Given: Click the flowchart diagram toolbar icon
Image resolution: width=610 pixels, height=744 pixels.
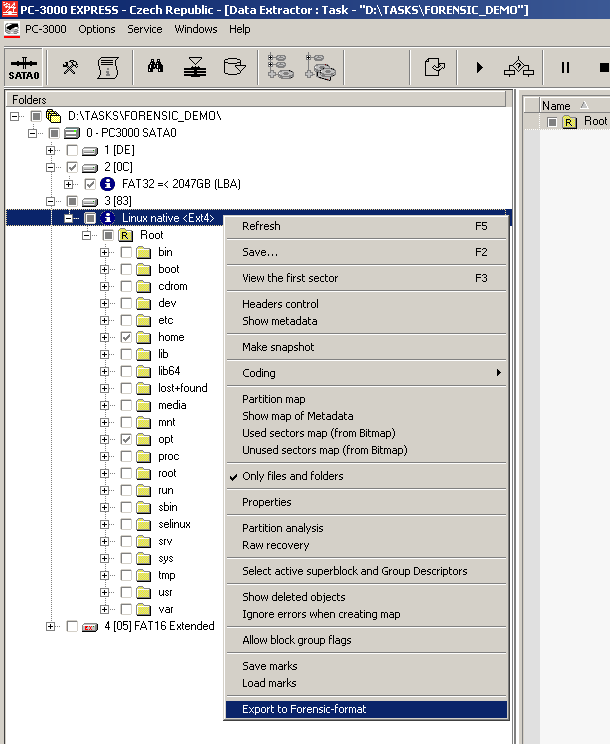Looking at the screenshot, I should 518,67.
